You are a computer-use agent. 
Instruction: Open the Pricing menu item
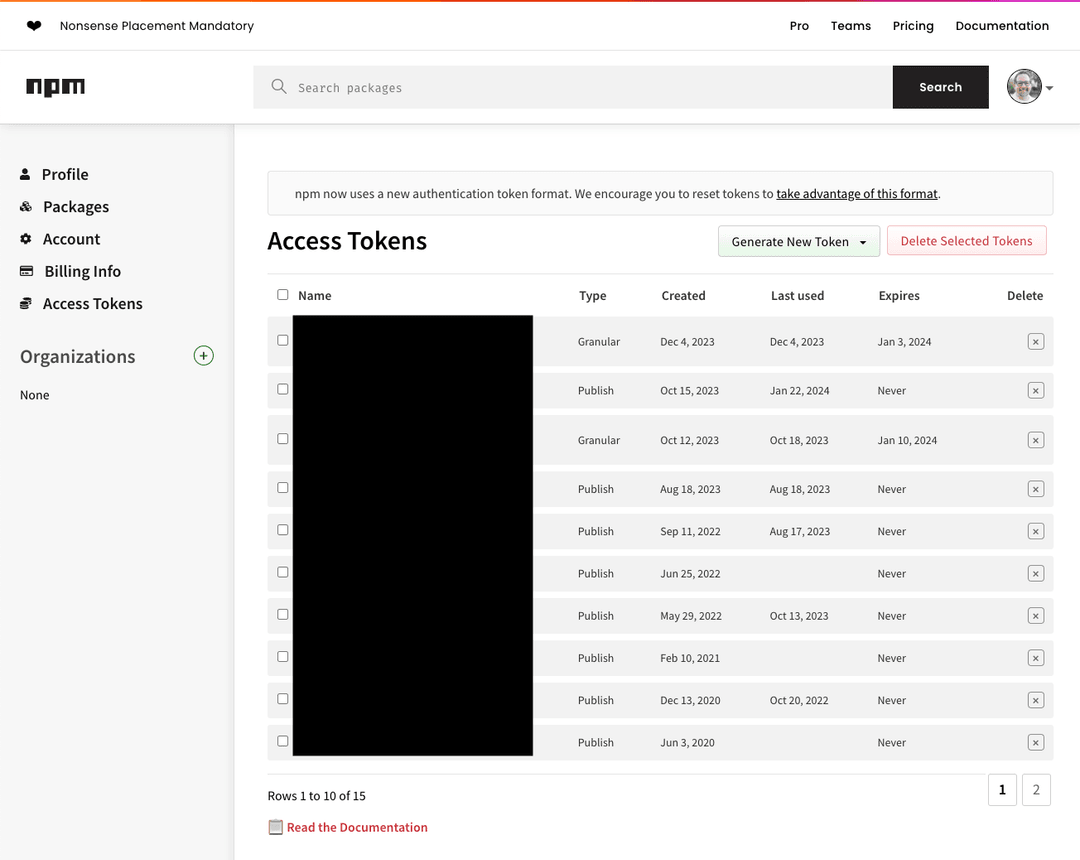[x=913, y=26]
